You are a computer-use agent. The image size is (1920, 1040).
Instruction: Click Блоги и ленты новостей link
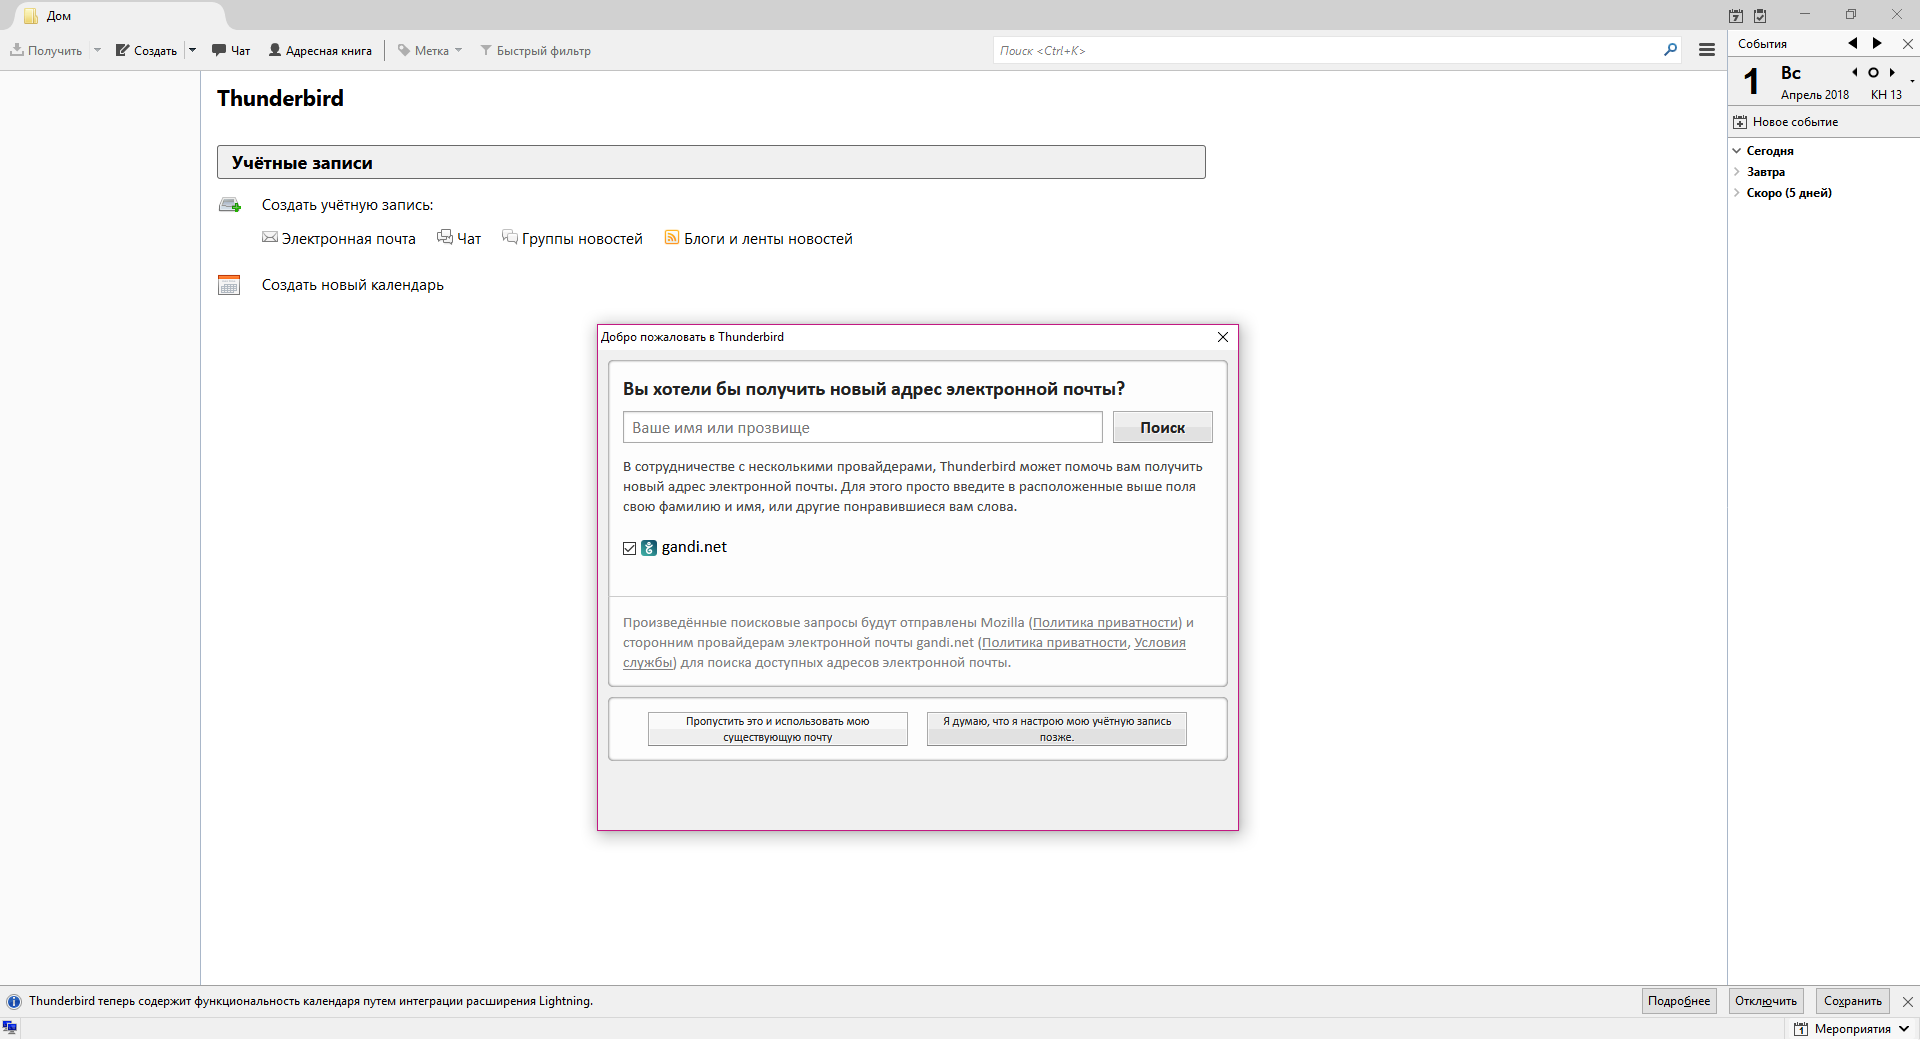pyautogui.click(x=759, y=238)
